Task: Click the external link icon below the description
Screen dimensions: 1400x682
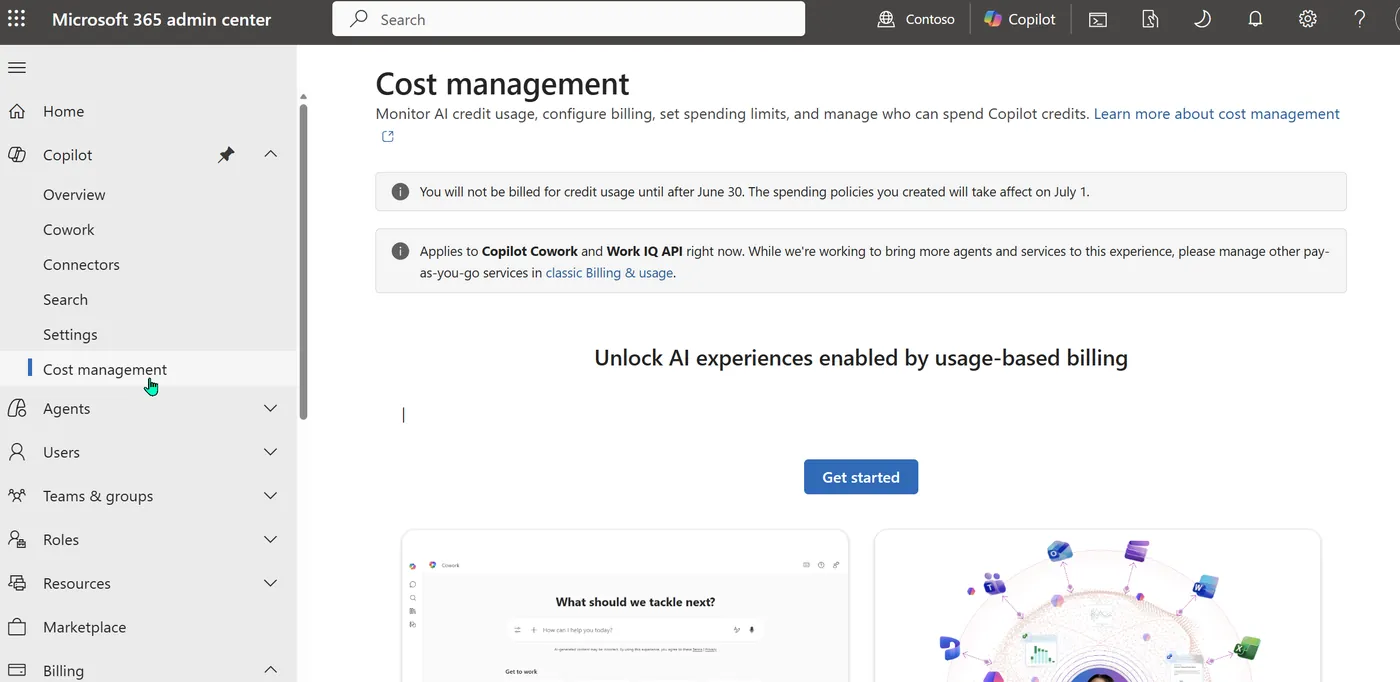Action: (x=388, y=137)
